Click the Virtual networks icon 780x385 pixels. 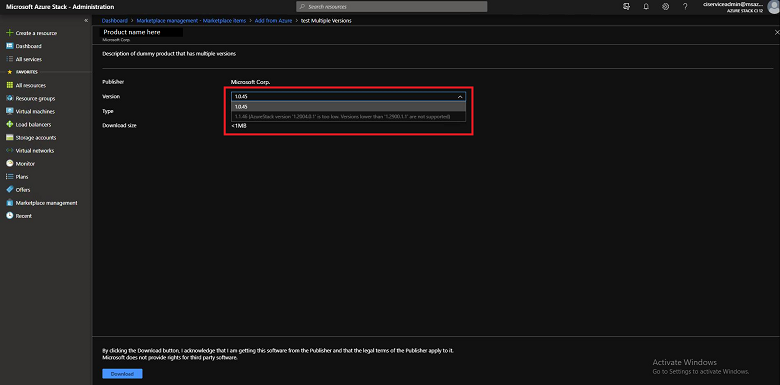point(9,150)
